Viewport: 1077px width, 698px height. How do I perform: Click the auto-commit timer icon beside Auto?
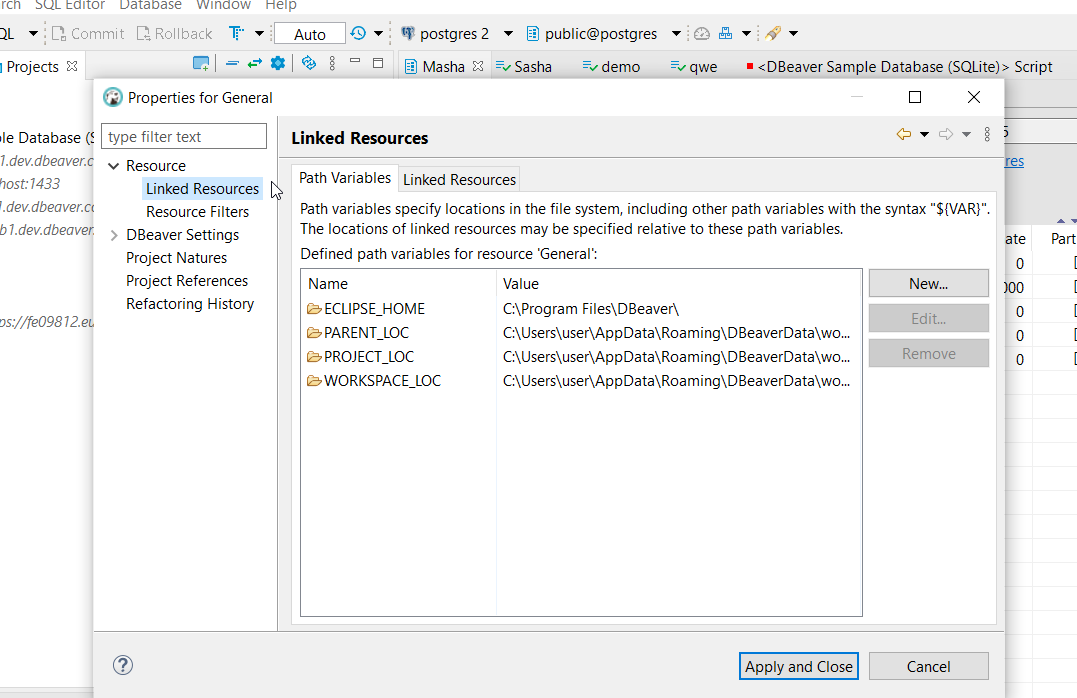tap(359, 33)
